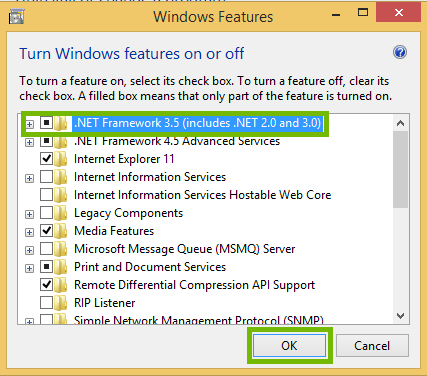427x376 pixels.
Task: Click the Windows Features title bar icon
Action: click(17, 17)
